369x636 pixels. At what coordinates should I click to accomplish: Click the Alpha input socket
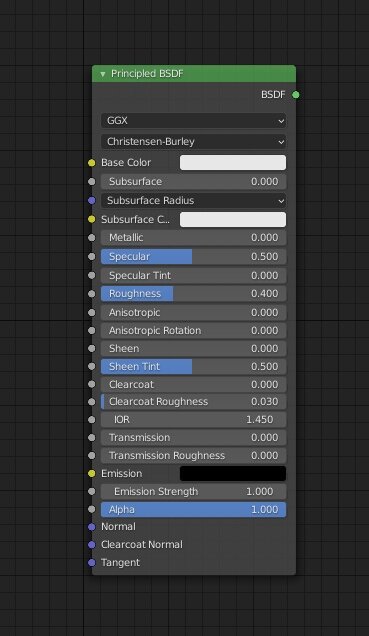92,509
